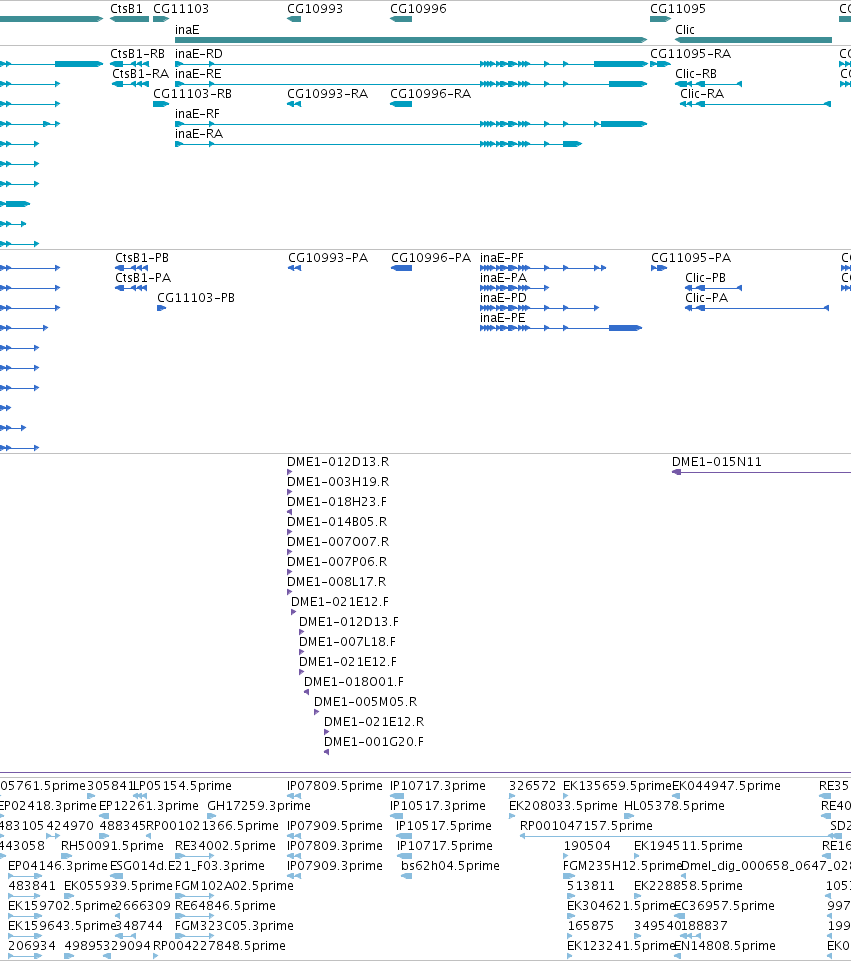851x961 pixels.
Task: Select protein label inaE-PE
Action: pos(502,317)
